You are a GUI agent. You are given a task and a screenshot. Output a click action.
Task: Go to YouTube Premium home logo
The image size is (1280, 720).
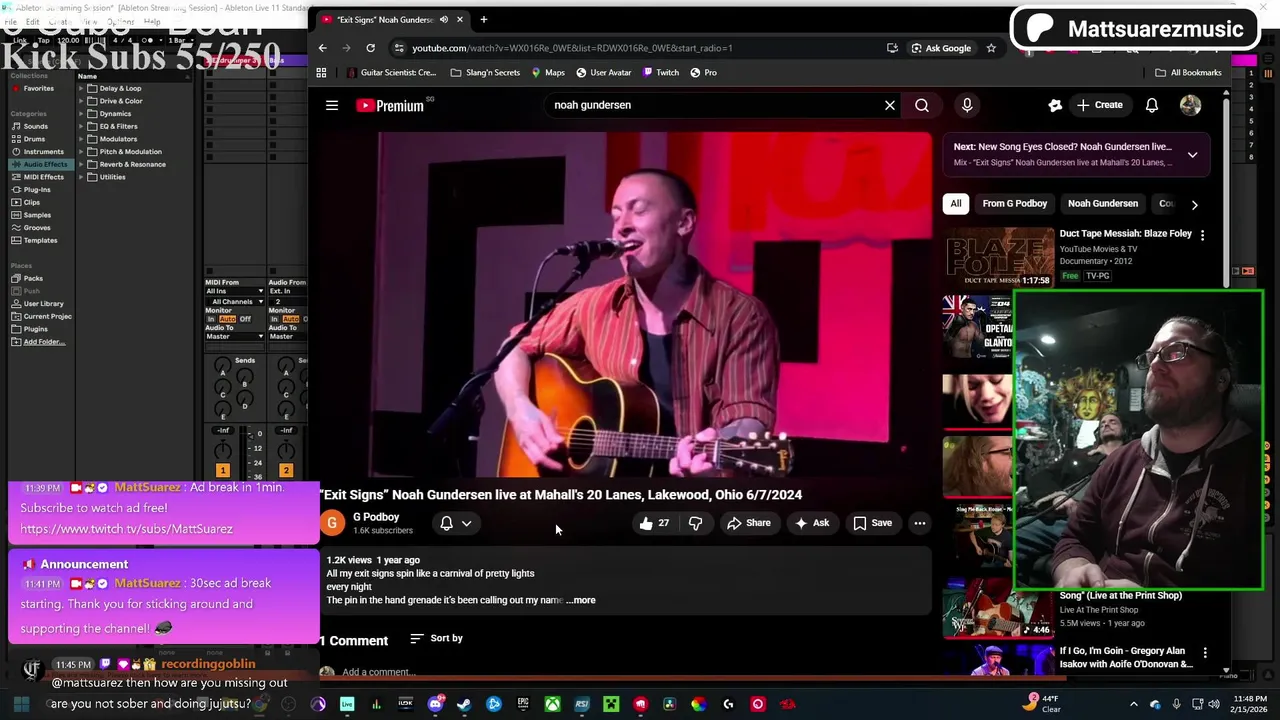coord(390,105)
